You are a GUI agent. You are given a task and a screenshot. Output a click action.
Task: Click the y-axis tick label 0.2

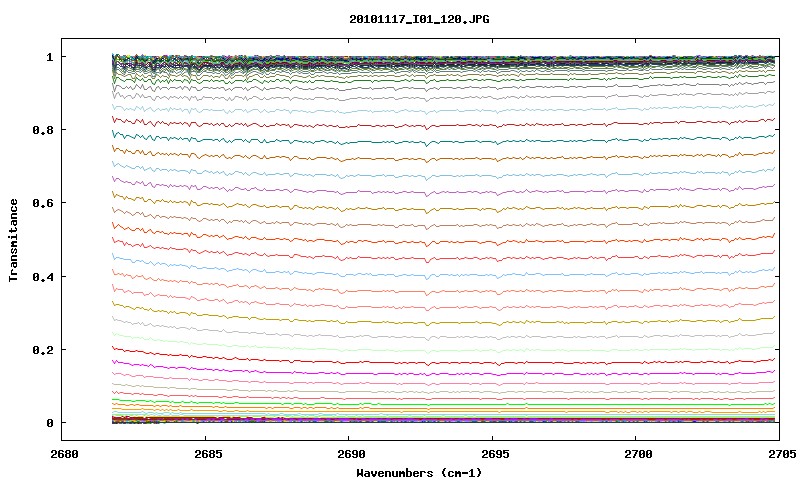point(43,349)
